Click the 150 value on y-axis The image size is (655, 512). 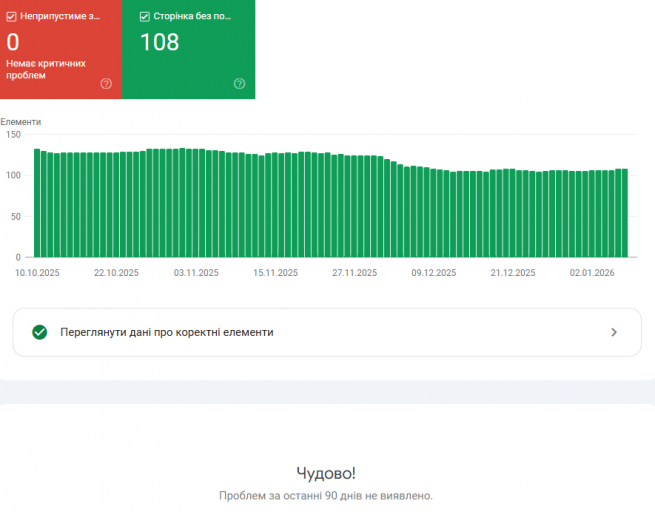[13, 134]
